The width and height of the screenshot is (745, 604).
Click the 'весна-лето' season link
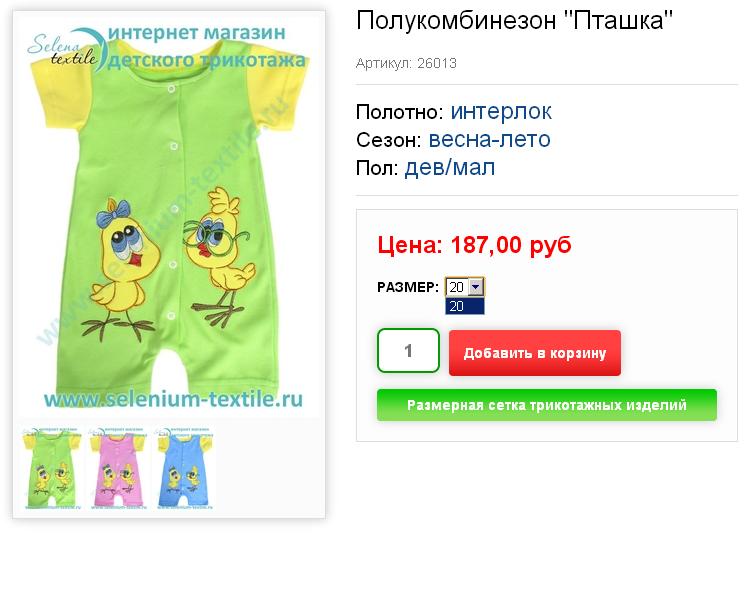click(x=489, y=139)
